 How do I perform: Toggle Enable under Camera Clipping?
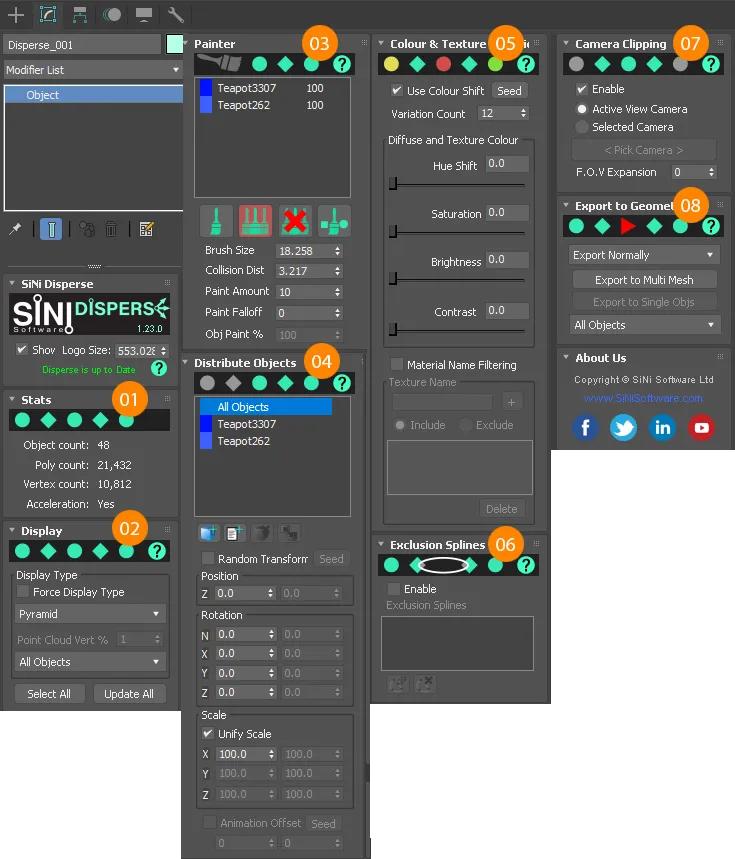[582, 89]
